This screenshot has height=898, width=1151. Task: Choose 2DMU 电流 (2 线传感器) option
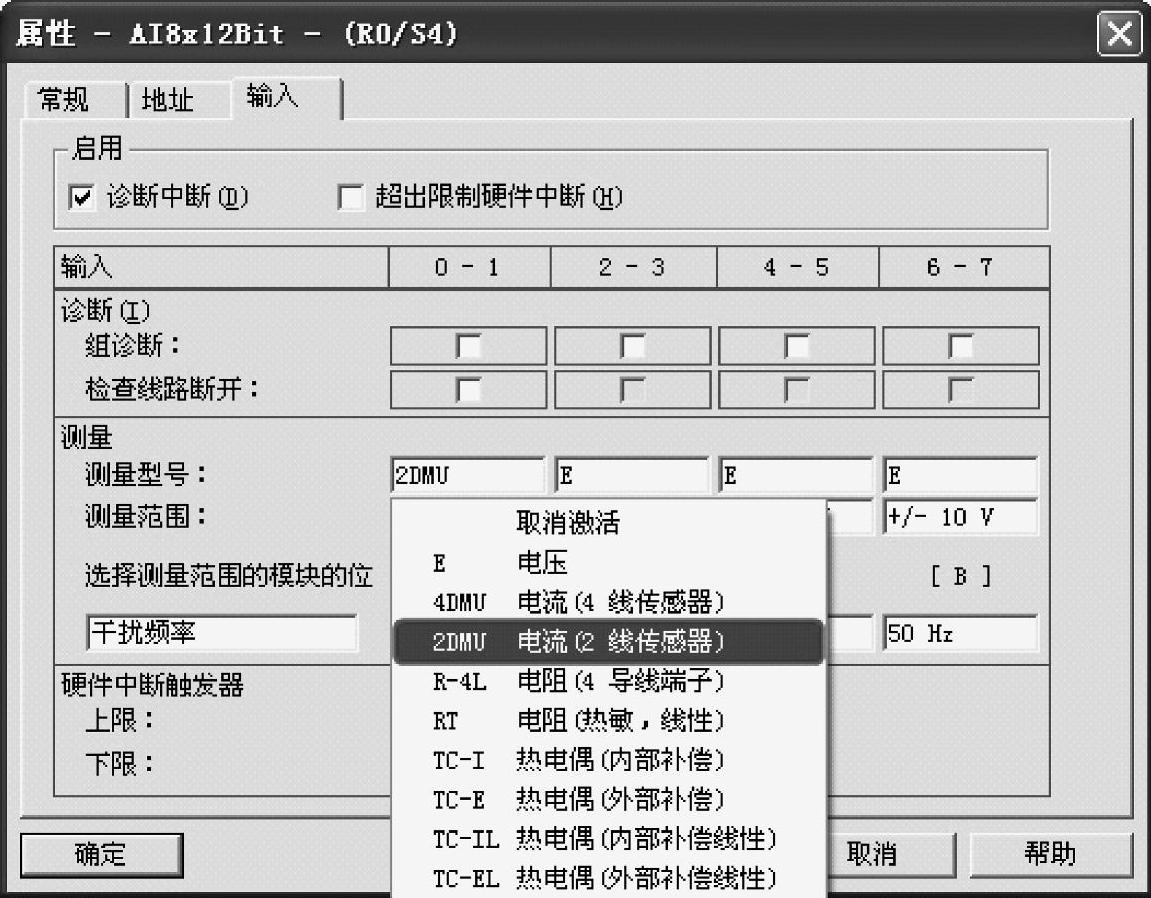click(609, 642)
